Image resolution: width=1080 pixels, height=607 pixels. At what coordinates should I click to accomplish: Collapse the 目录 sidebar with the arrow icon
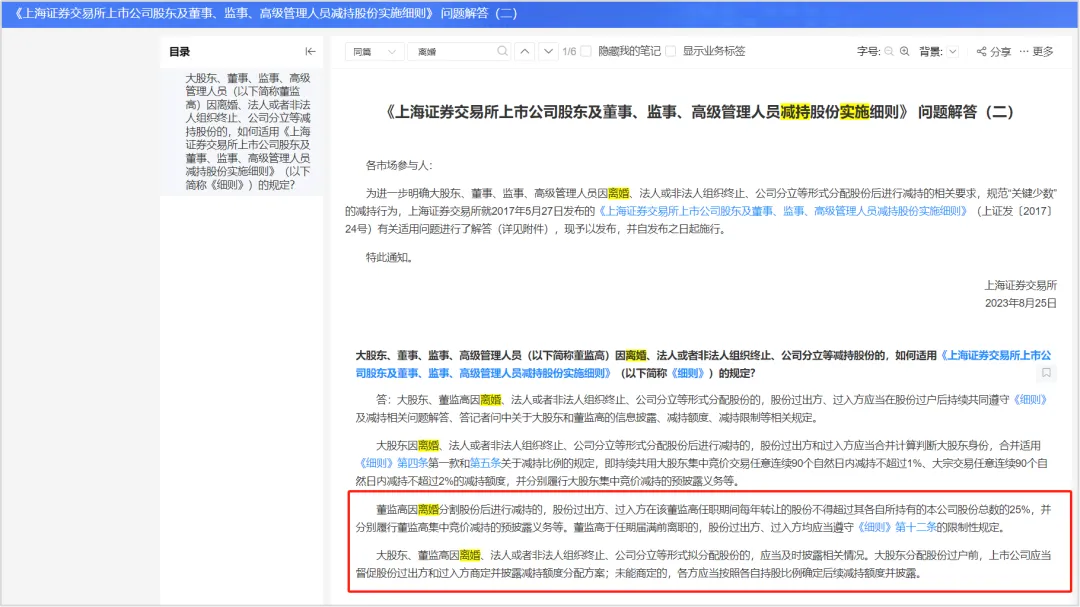click(x=310, y=52)
